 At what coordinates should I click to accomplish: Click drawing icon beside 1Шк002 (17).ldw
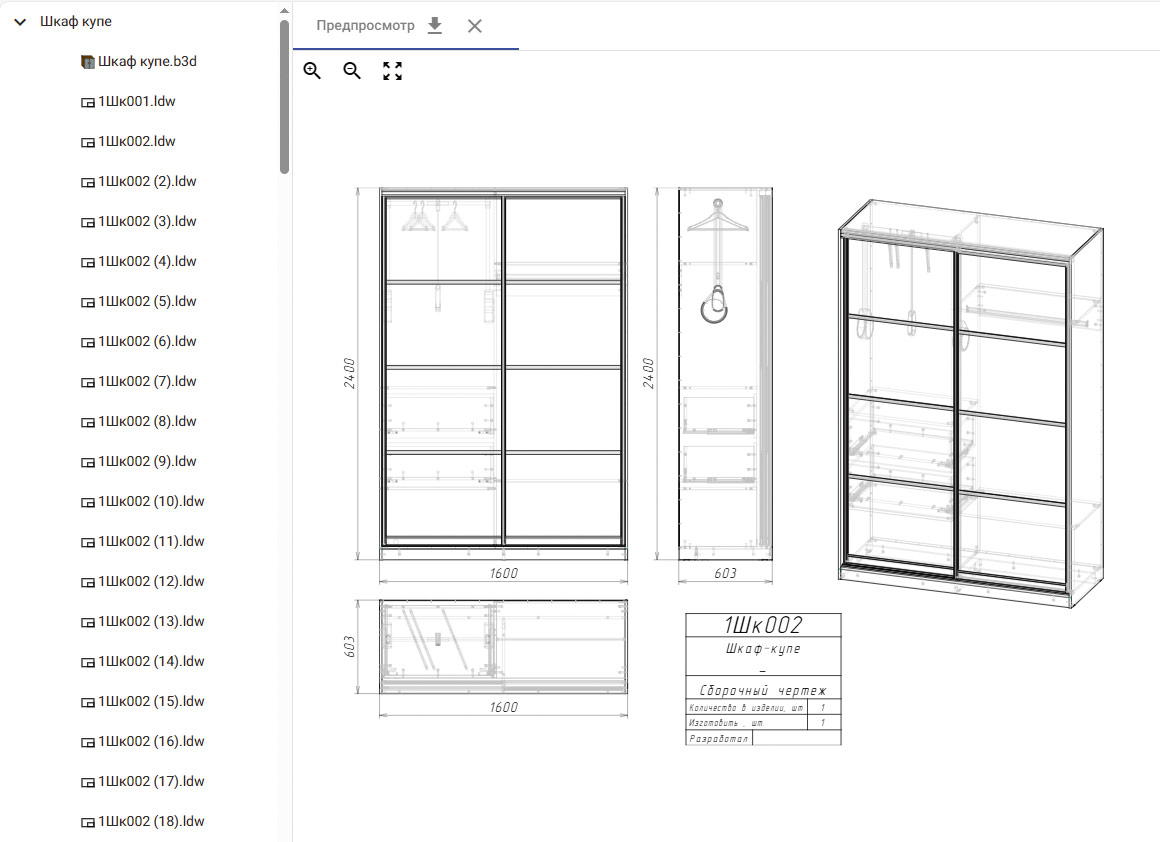(x=87, y=782)
